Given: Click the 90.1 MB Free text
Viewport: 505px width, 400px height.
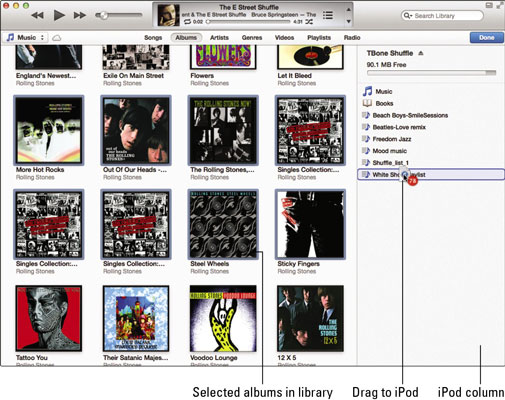Looking at the screenshot, I should (x=386, y=65).
